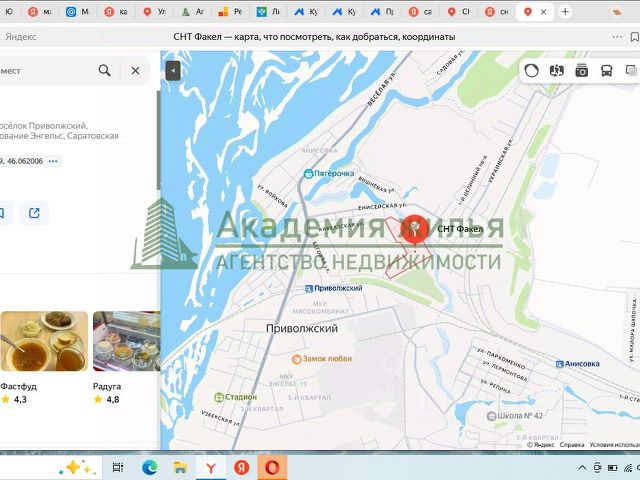Open File Explorer from taskbar
Image resolution: width=640 pixels, height=480 pixels.
coord(180,467)
